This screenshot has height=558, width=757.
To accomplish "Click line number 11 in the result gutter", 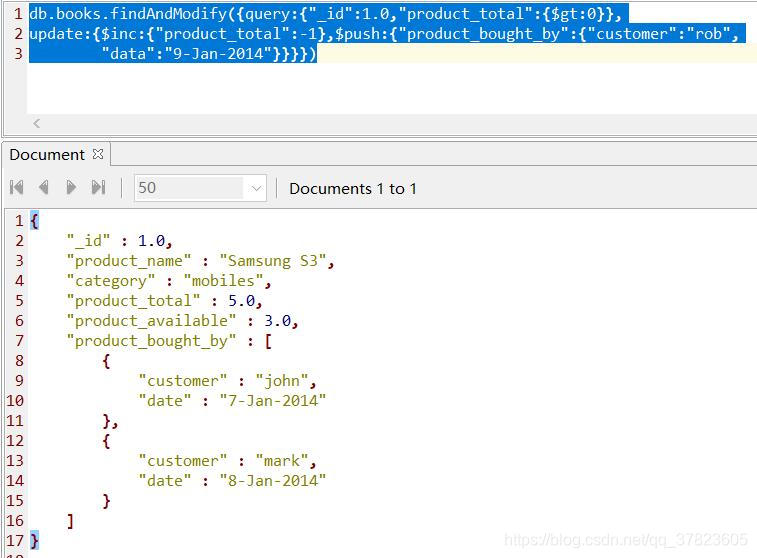I will tap(14, 421).
